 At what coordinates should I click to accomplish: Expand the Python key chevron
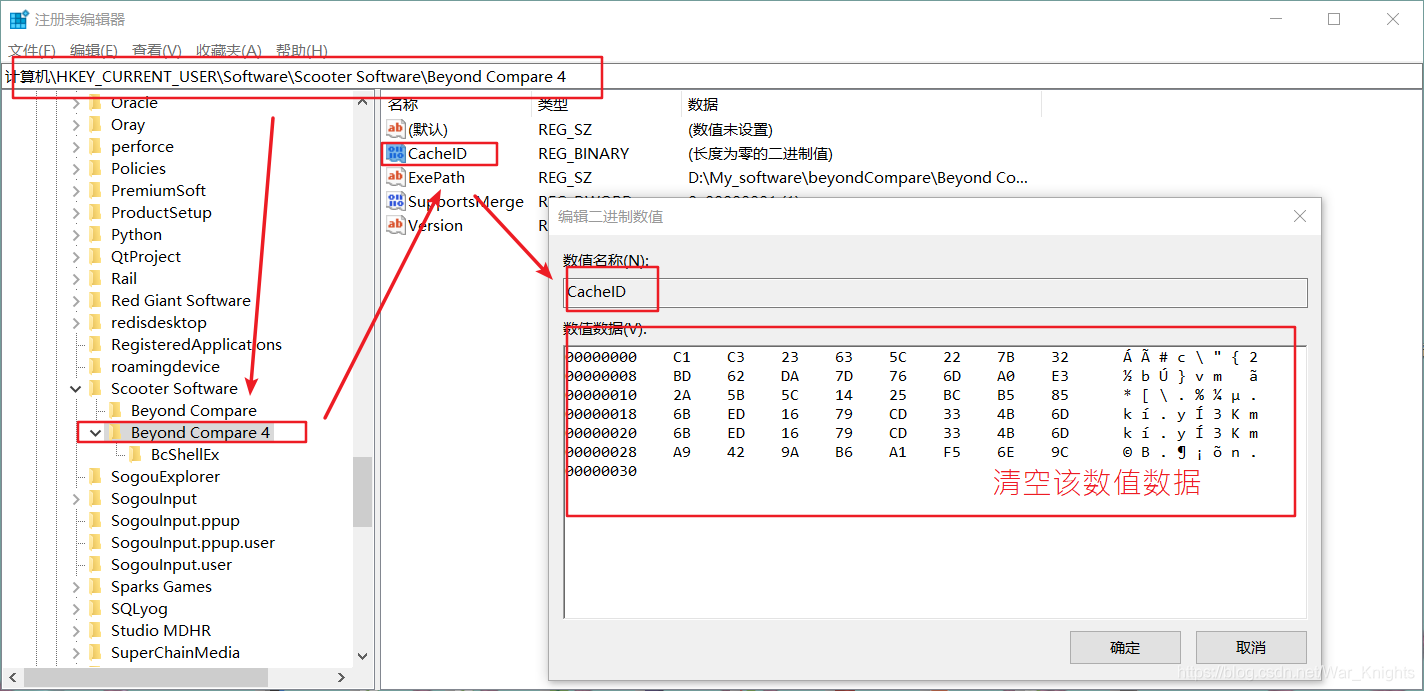(x=76, y=235)
